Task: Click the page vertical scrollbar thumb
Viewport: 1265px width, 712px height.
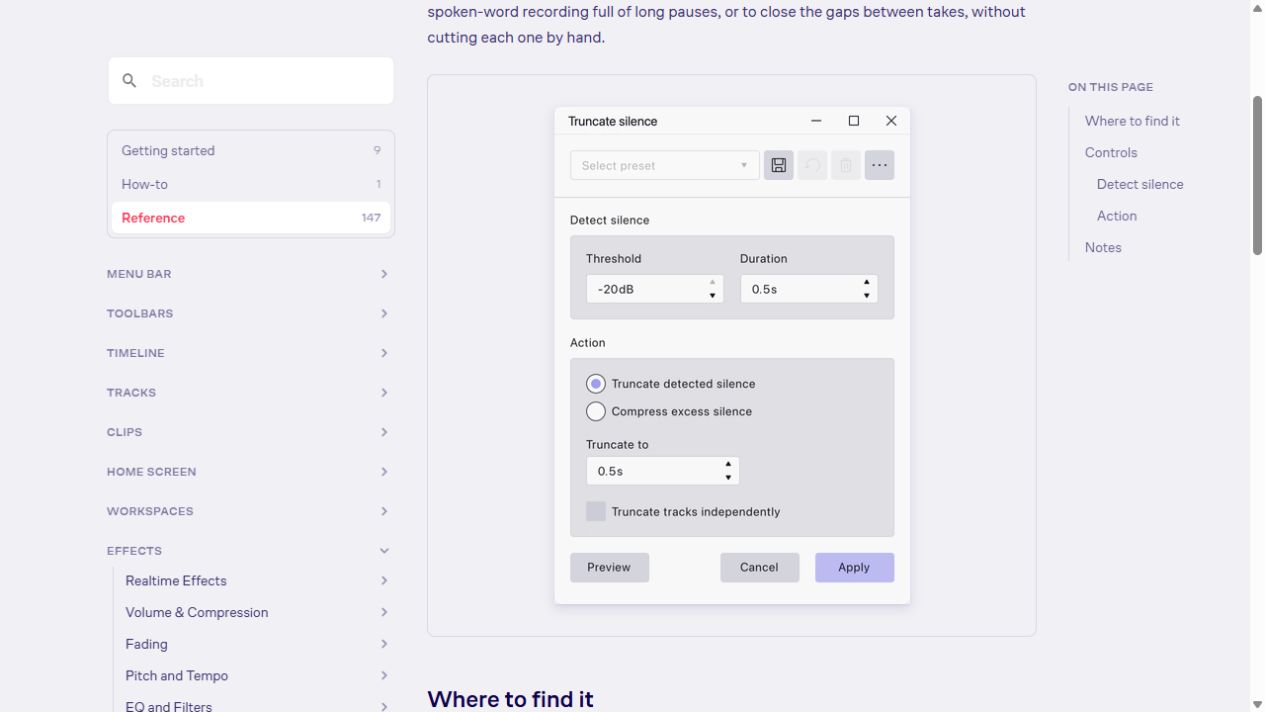Action: point(1257,175)
